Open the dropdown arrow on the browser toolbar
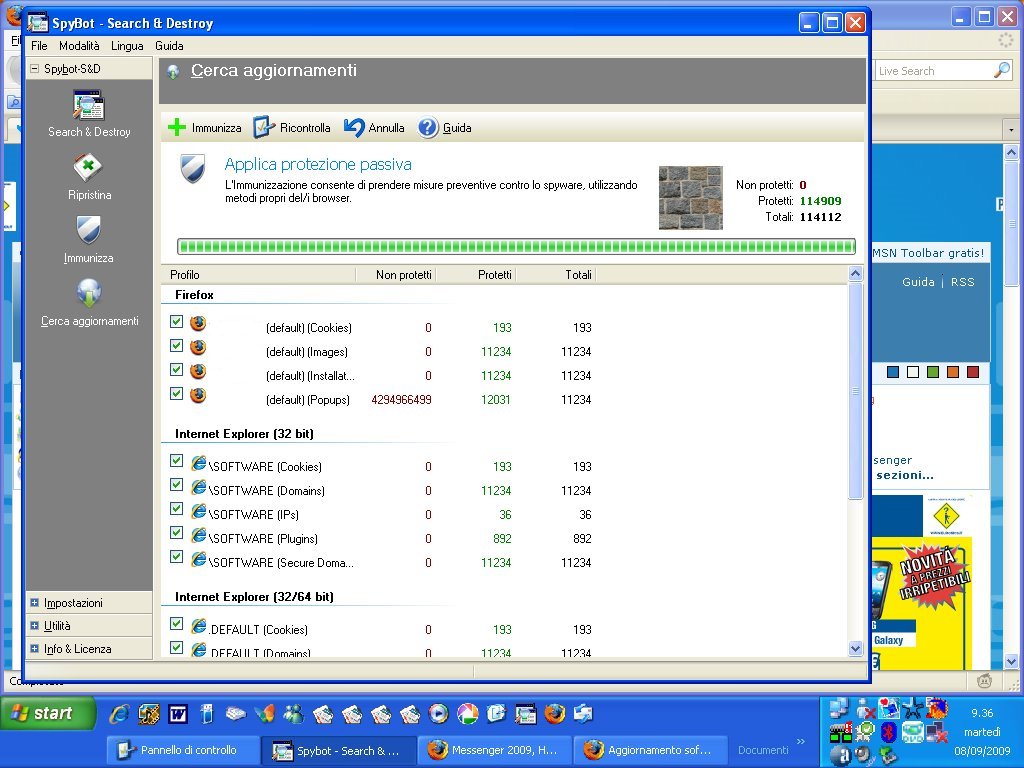The image size is (1024, 768). click(1011, 129)
